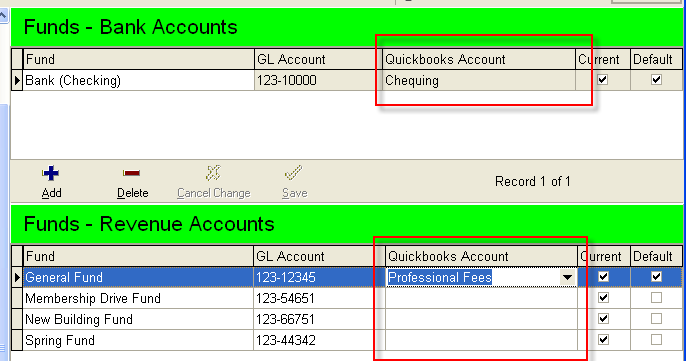Click Fund column header in Revenue Accounts

(138, 256)
